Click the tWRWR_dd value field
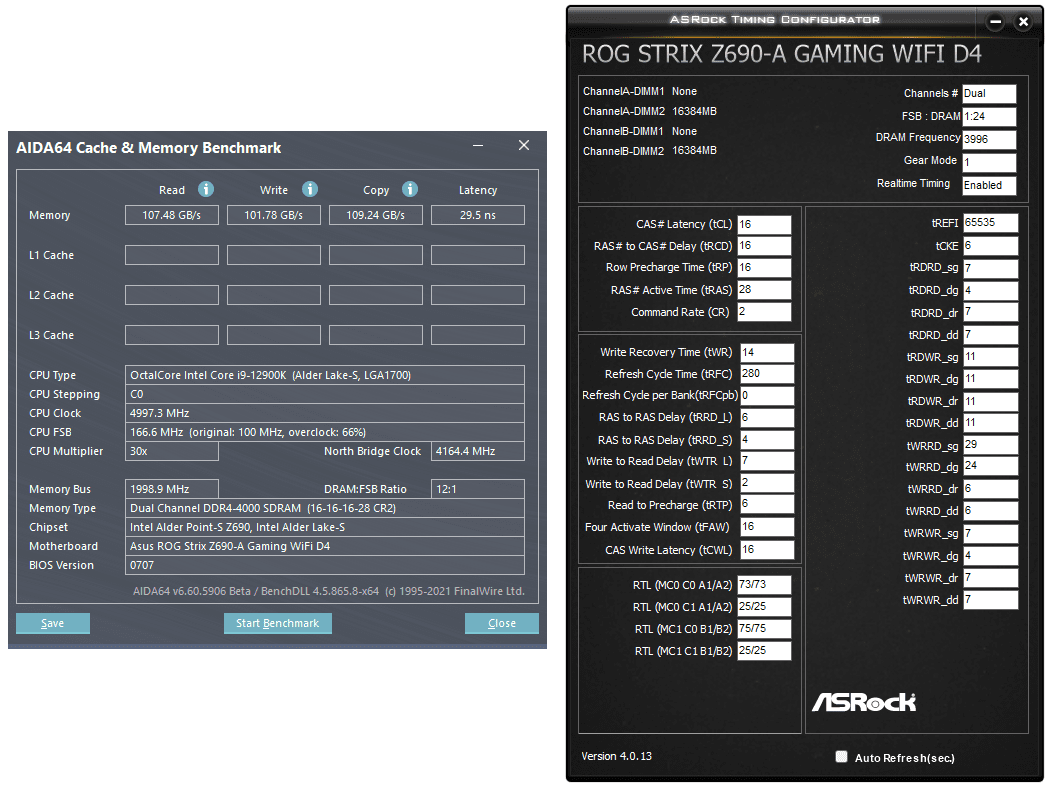 (990, 600)
